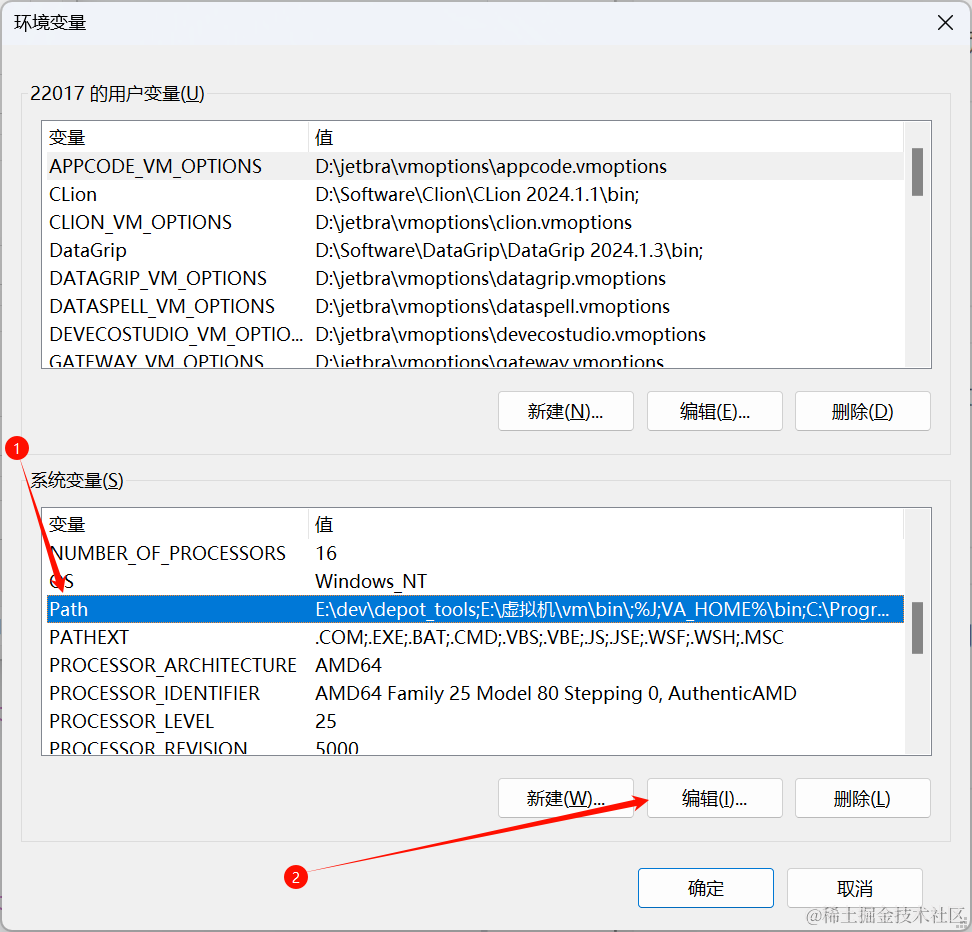
Task: Select the DATAGRIP_VM_OPTIONS variable row
Action: [x=475, y=278]
